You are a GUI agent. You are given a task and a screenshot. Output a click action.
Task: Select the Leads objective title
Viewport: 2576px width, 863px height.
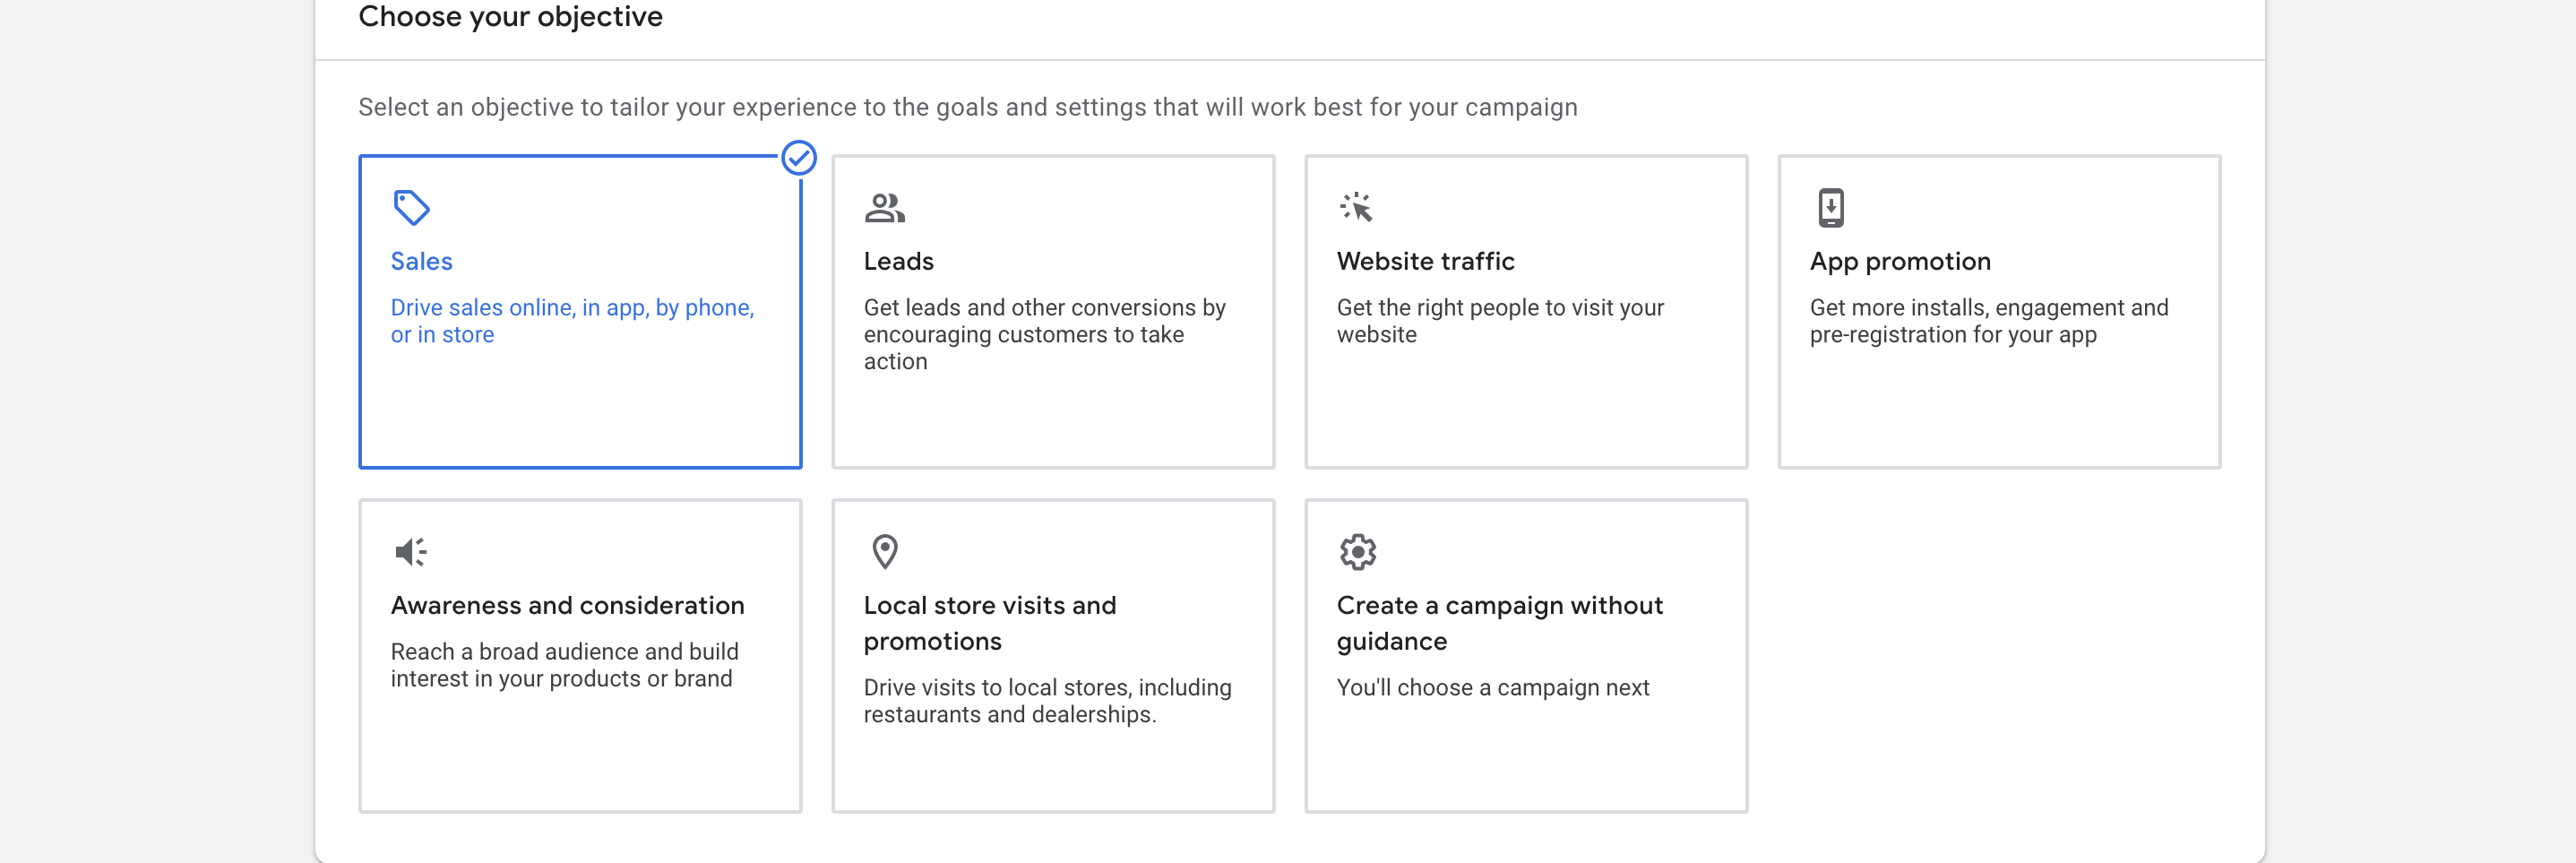[x=898, y=261]
